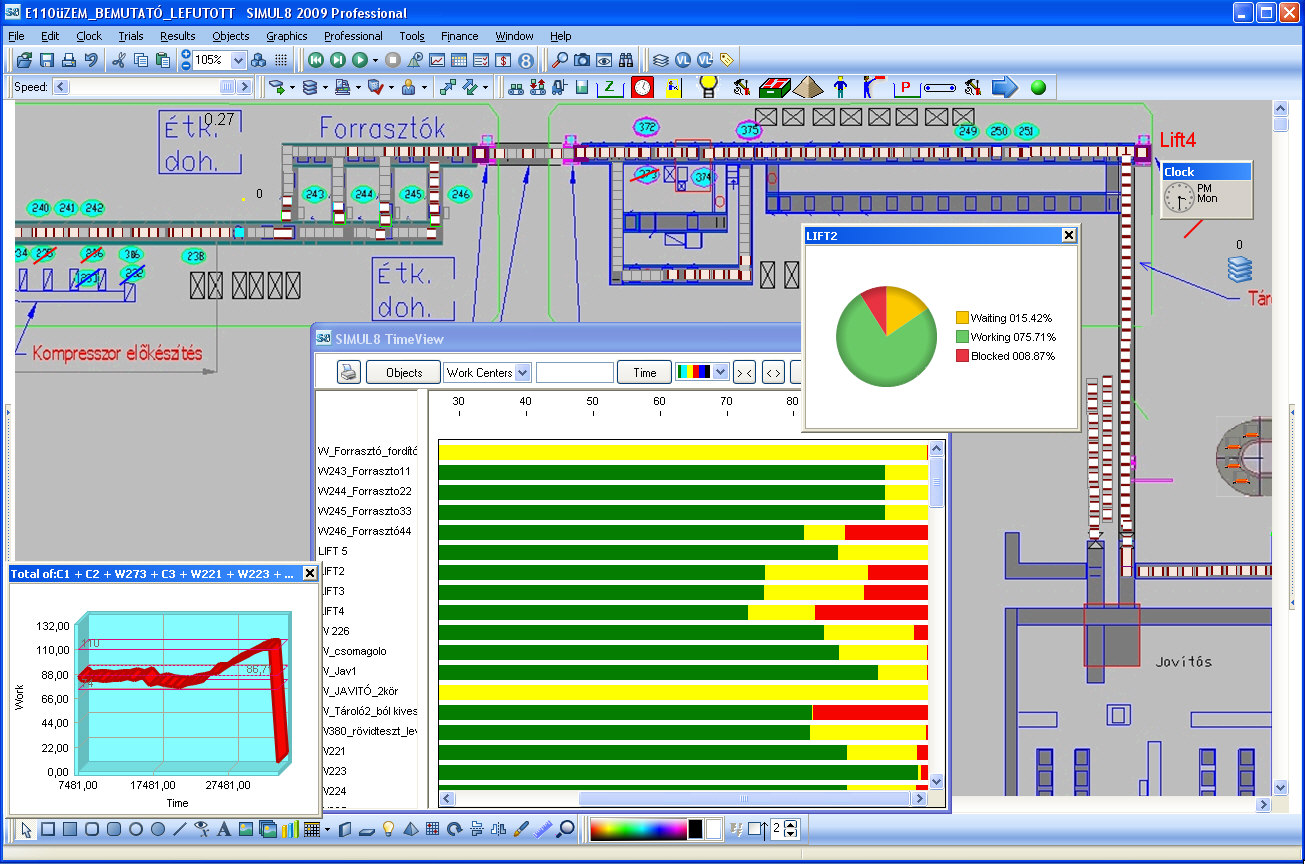Click the Save diskette icon
Screen dimensions: 1305x864
(x=47, y=60)
